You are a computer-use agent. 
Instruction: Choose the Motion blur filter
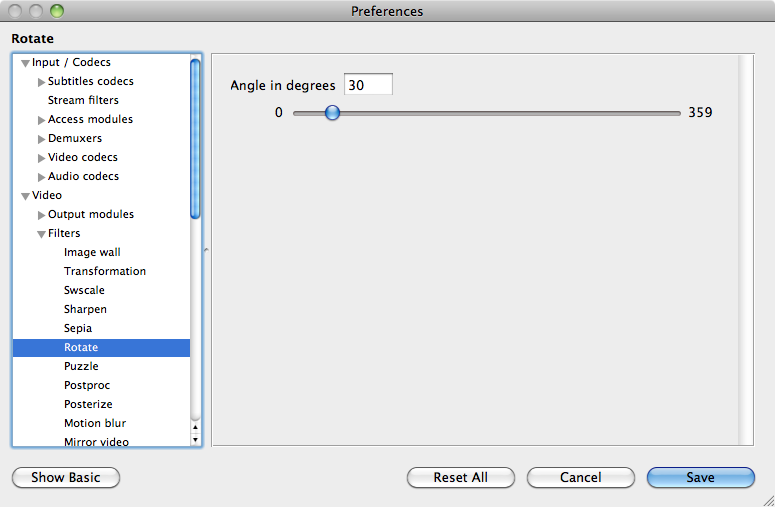point(95,423)
